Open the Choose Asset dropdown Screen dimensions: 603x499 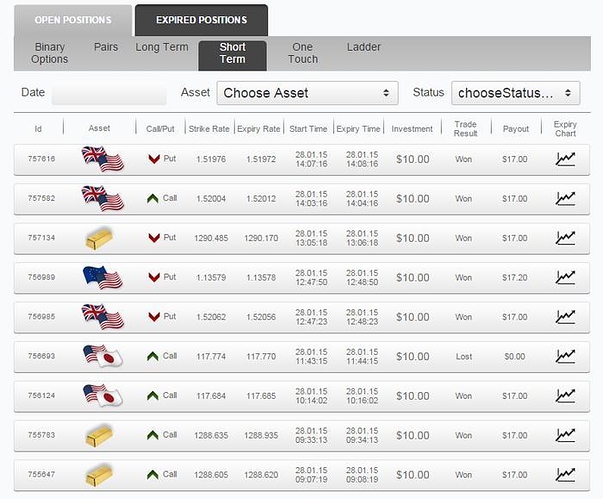[307, 93]
